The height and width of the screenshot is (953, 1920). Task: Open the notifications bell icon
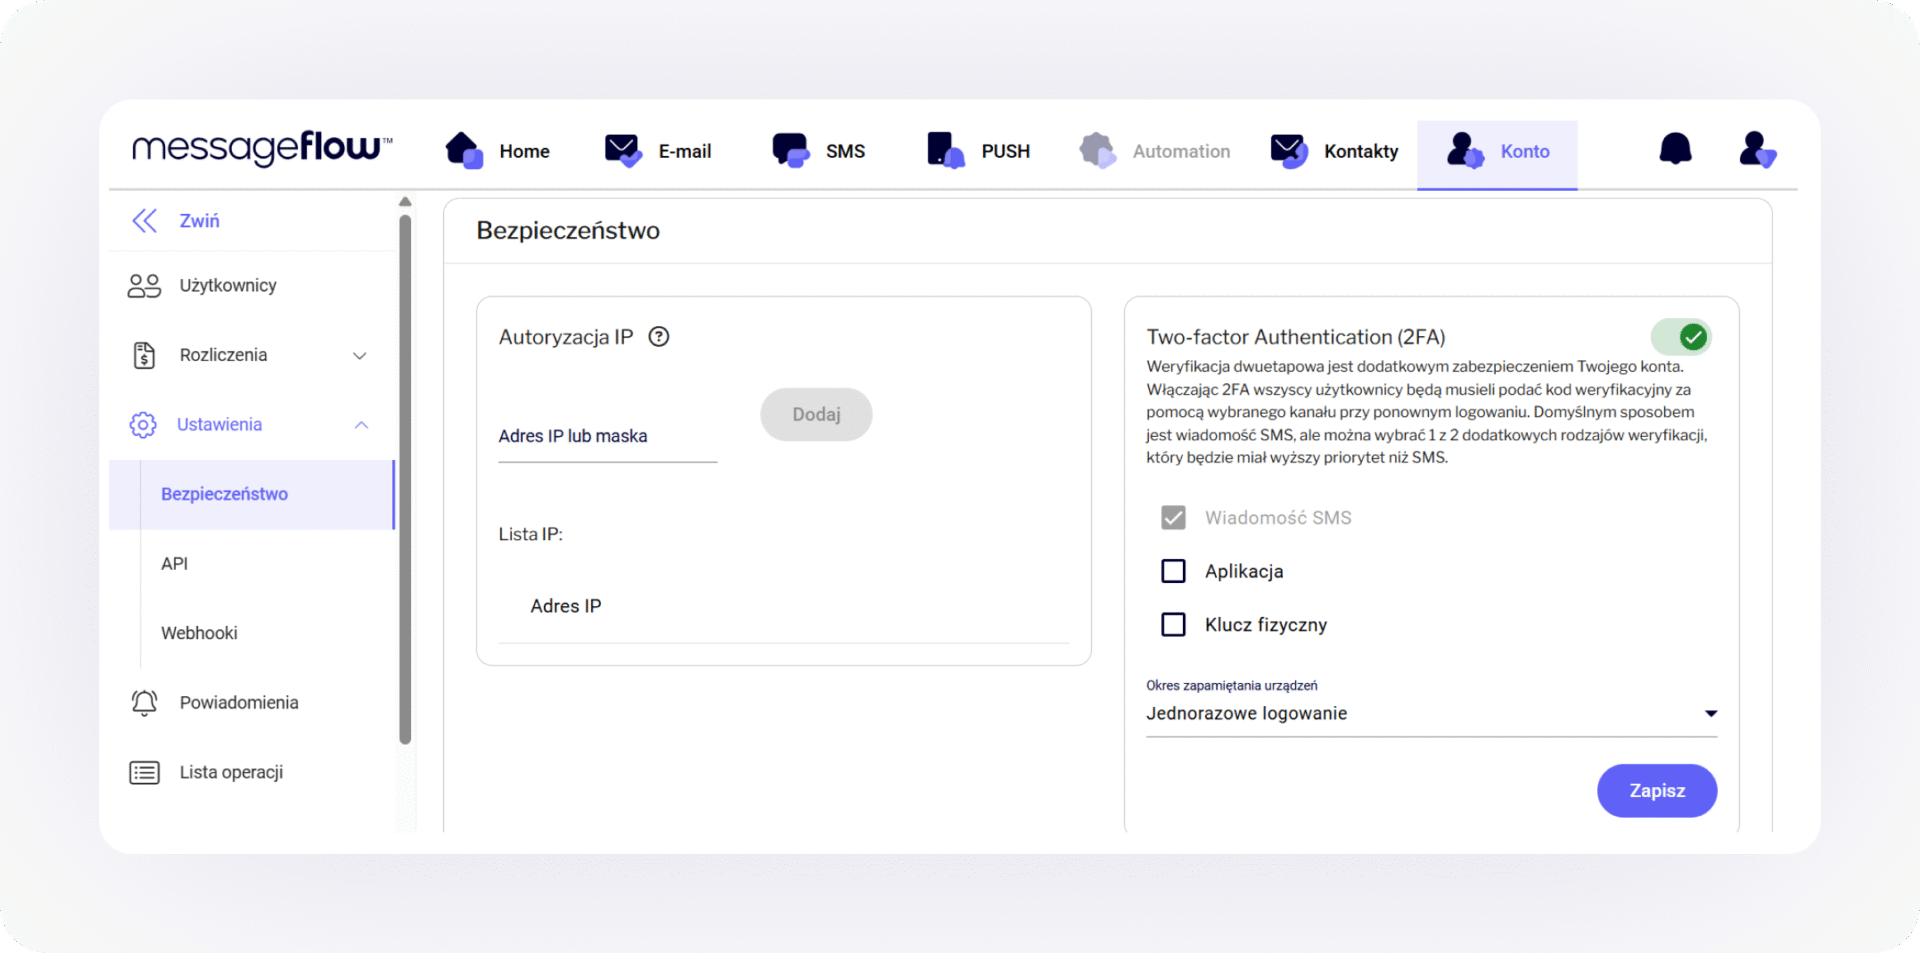(x=1675, y=149)
